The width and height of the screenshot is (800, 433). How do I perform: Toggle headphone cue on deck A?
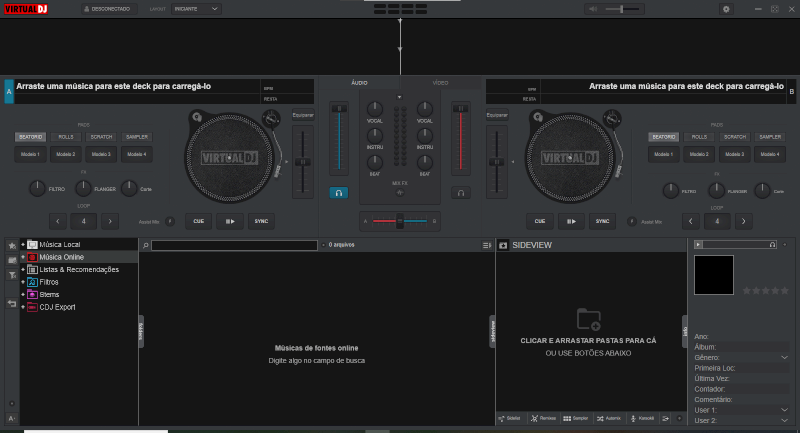pos(340,192)
